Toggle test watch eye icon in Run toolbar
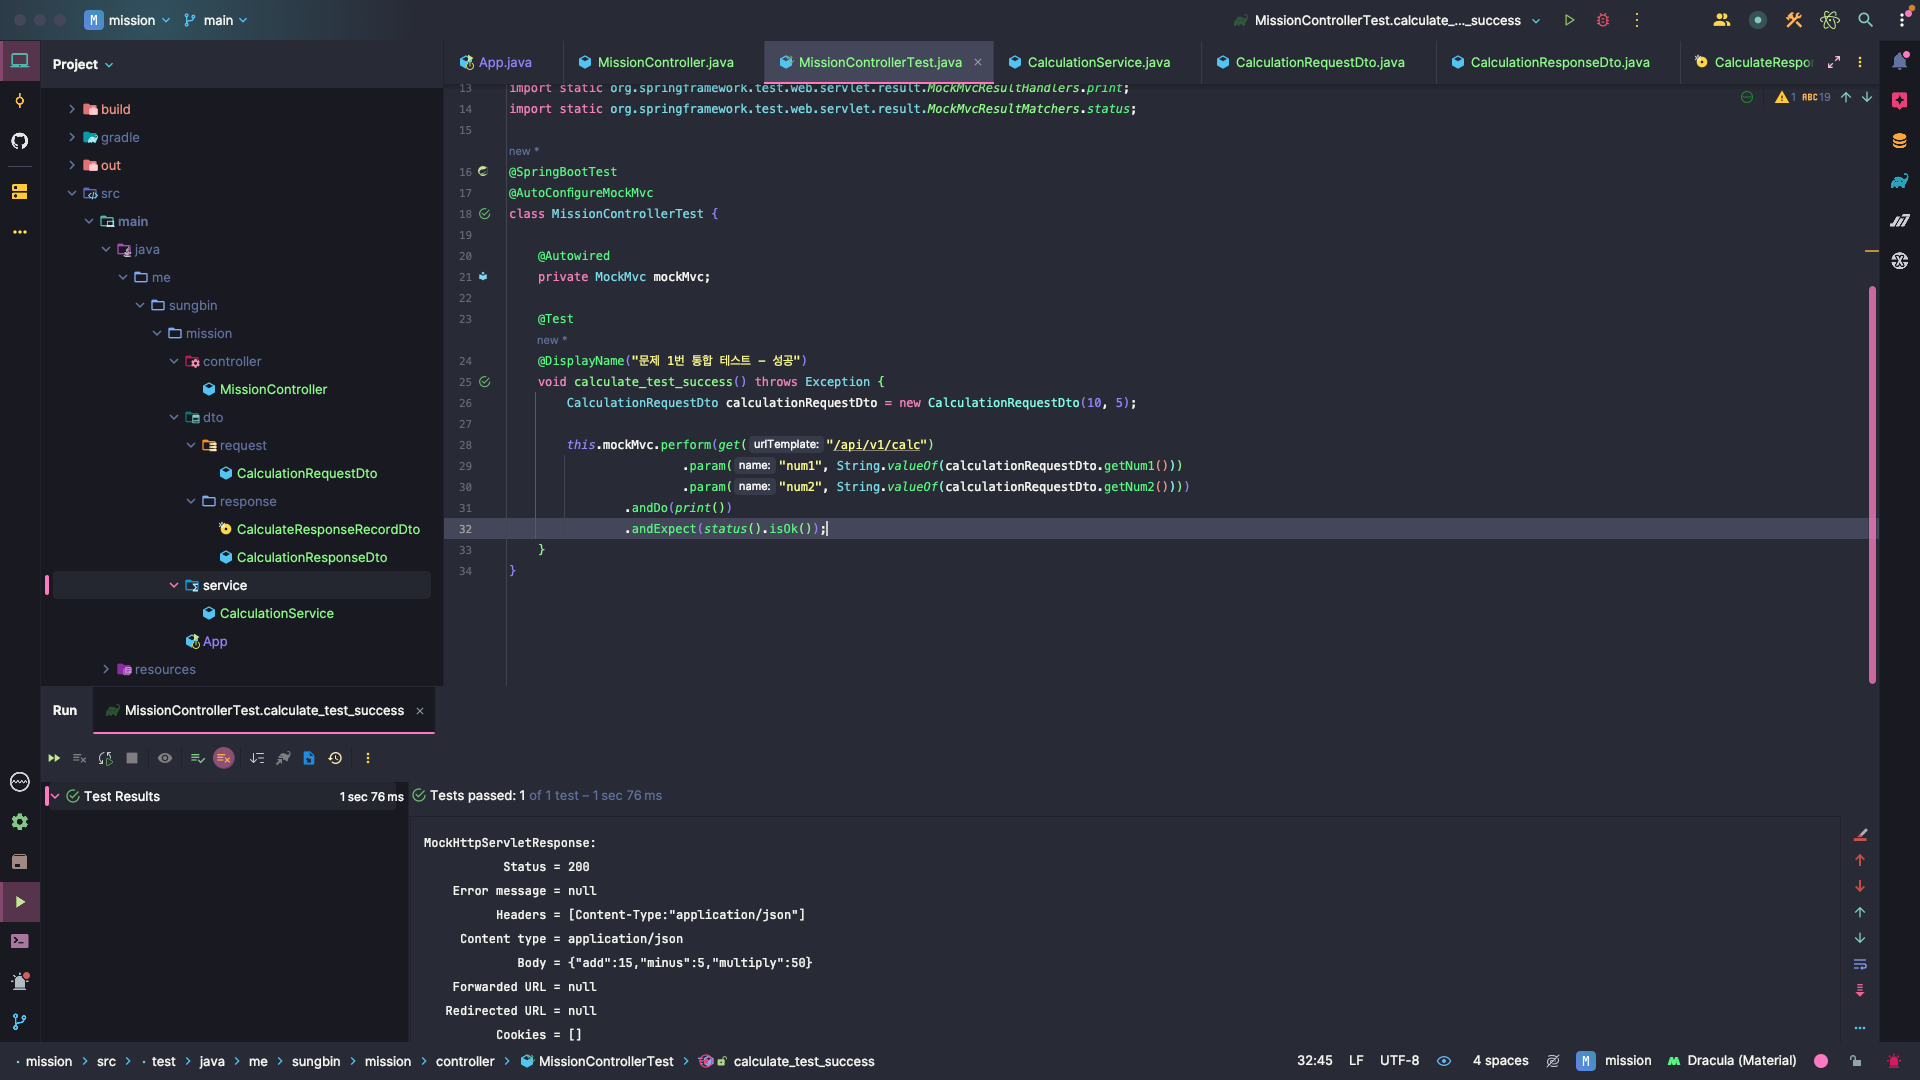The width and height of the screenshot is (1920, 1080). 165,758
